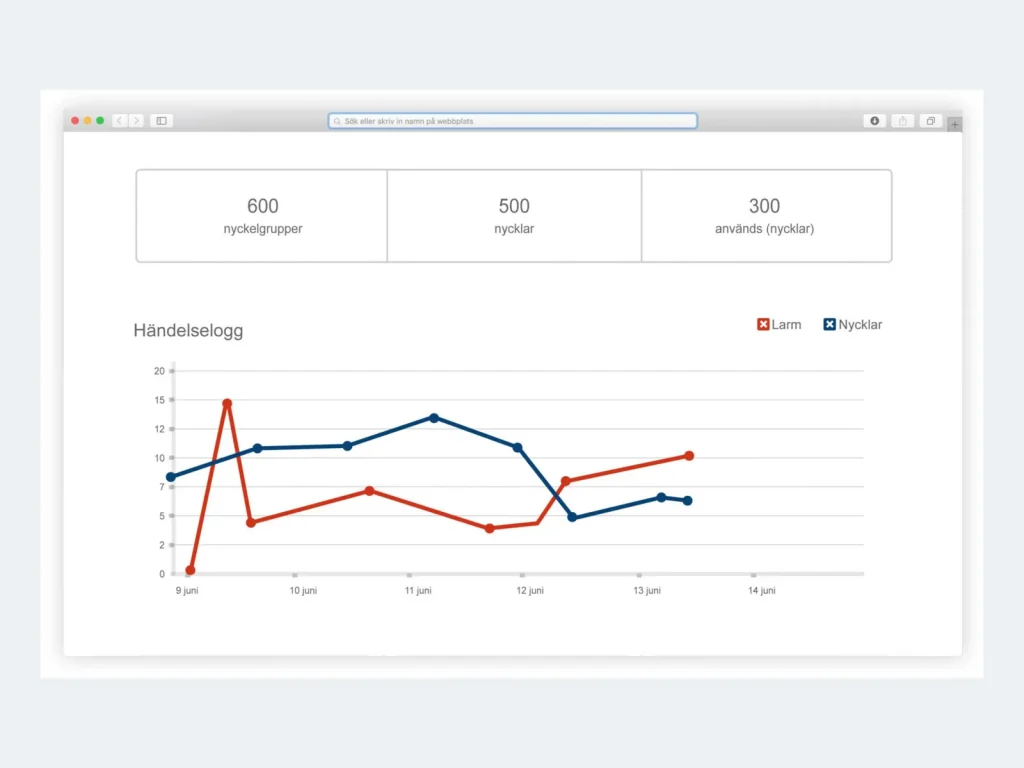Open the Safari downloads icon

[x=874, y=121]
